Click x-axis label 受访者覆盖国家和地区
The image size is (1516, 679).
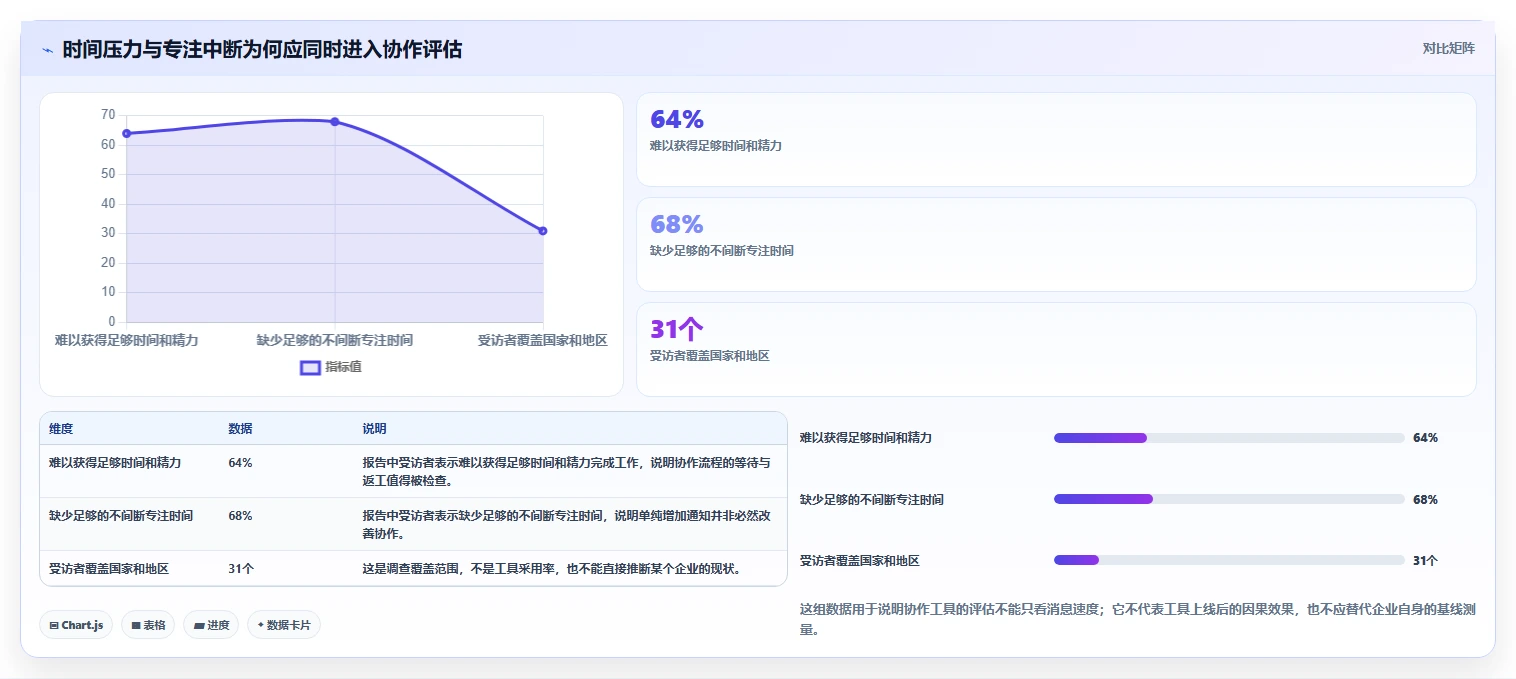pos(543,341)
